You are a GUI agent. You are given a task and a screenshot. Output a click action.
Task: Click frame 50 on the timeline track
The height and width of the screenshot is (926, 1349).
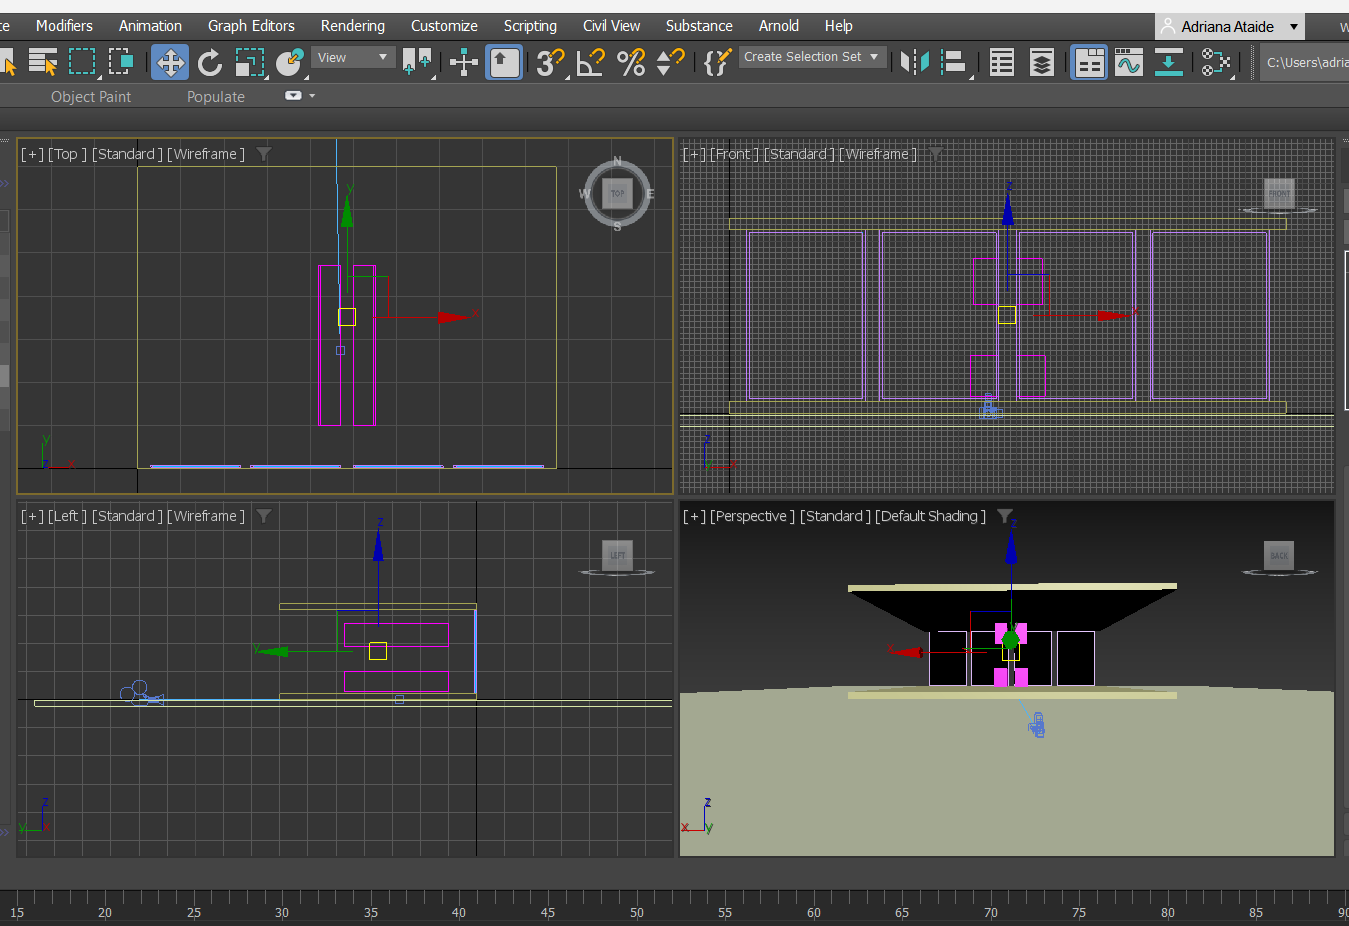(x=636, y=897)
